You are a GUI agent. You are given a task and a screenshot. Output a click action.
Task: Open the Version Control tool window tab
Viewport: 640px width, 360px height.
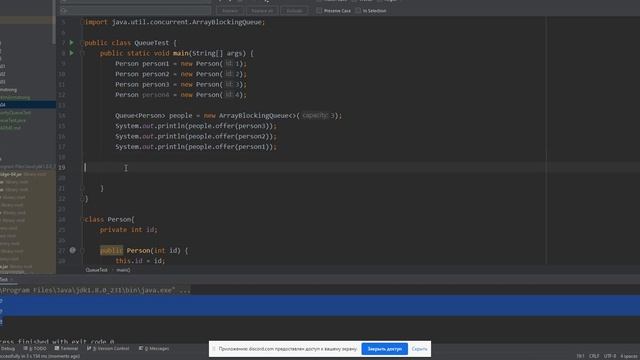[108, 349]
